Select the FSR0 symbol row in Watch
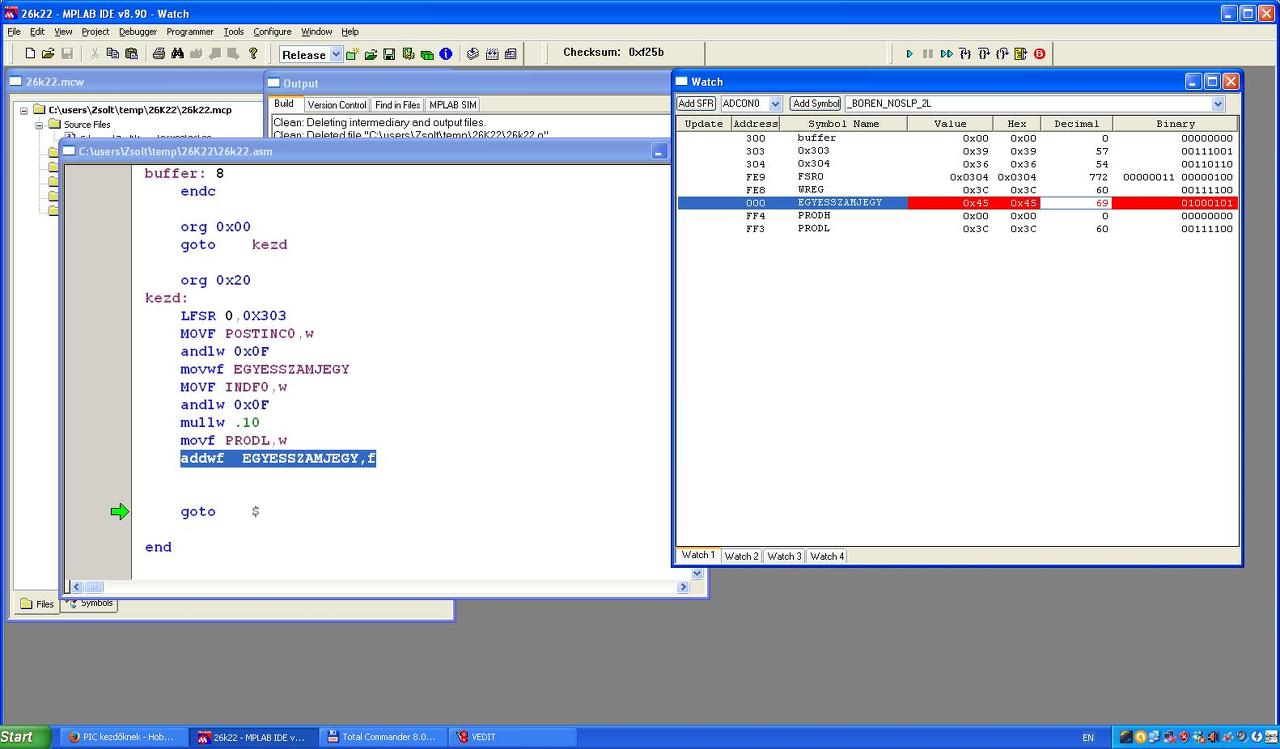 click(958, 177)
